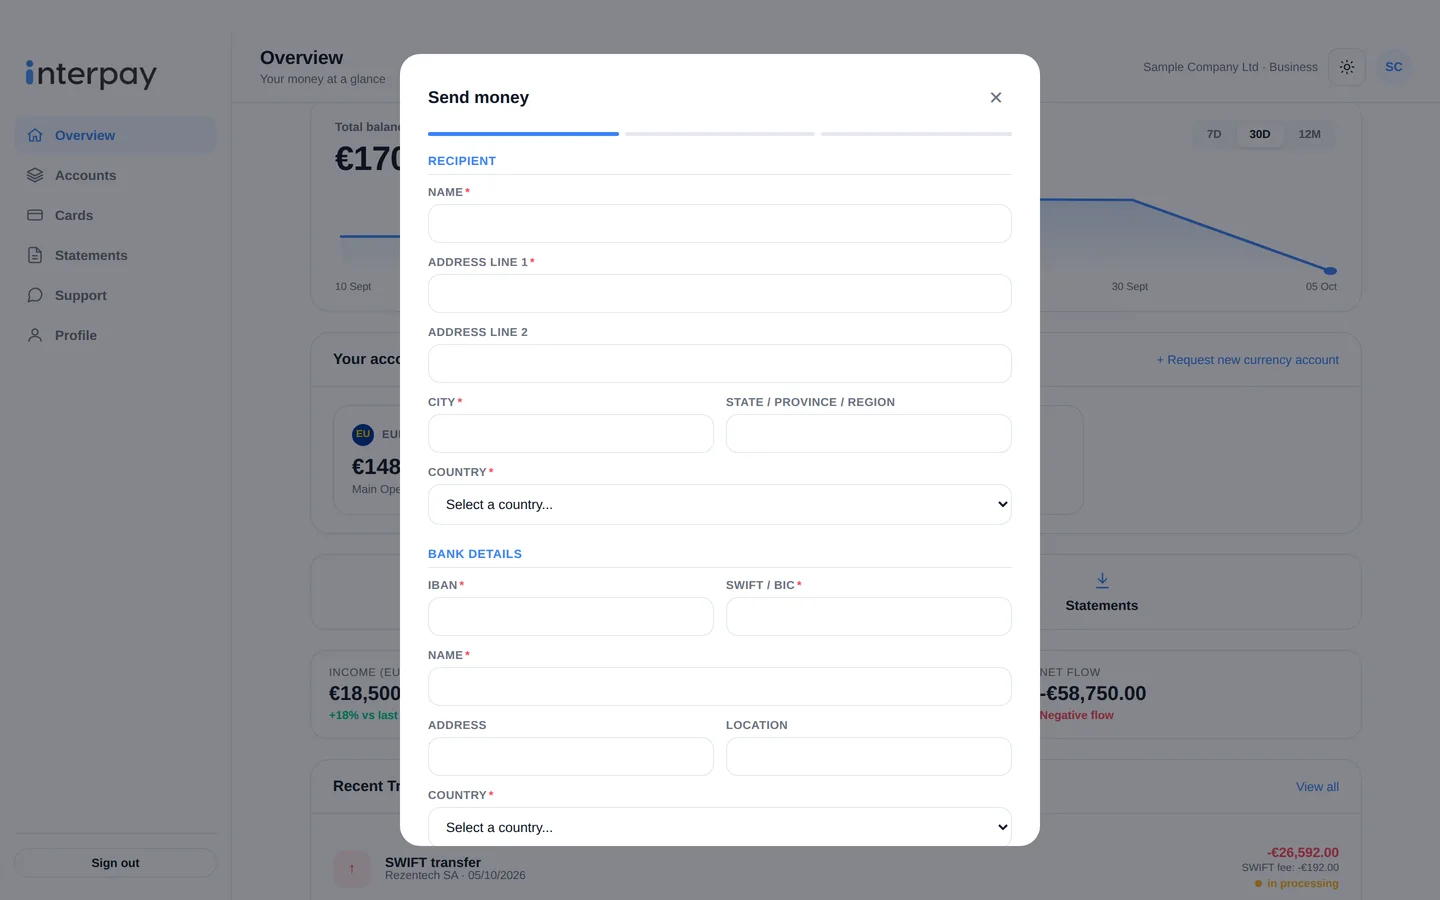Focus the Address Line 1 field
The image size is (1440, 900).
point(720,294)
